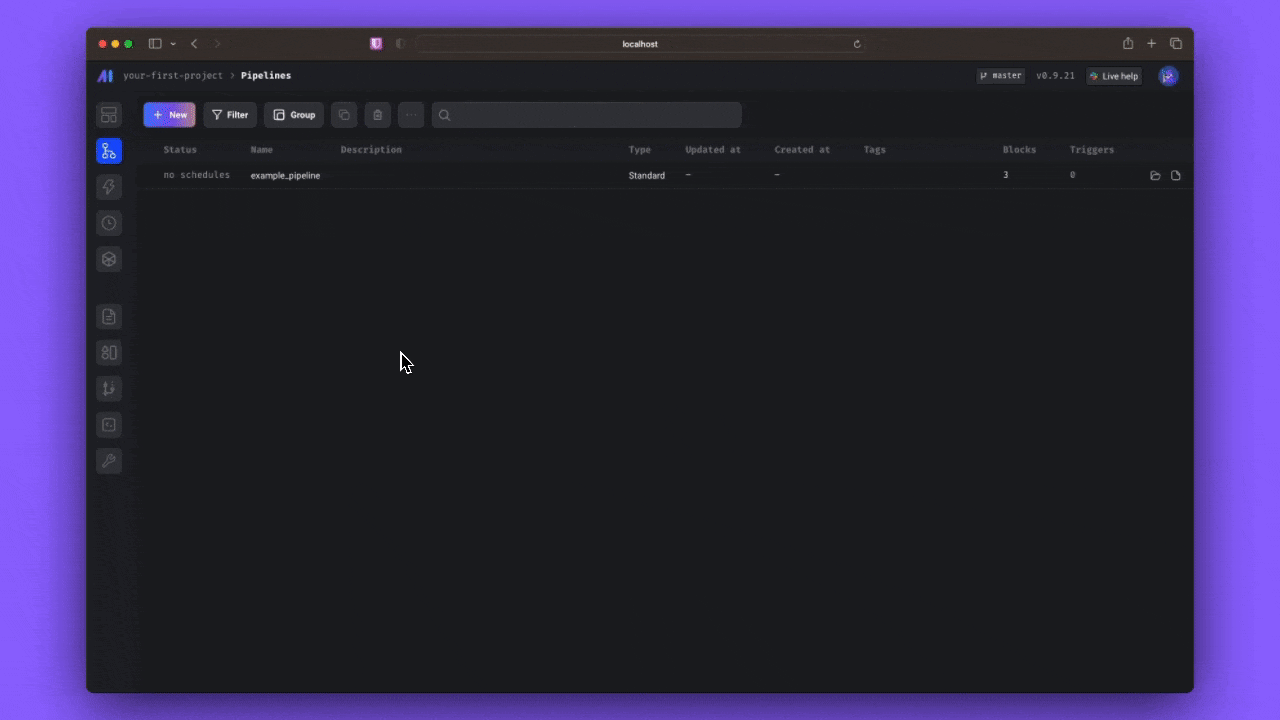Viewport: 1280px width, 720px height.
Task: Click the magnifier icon in search bar
Action: pyautogui.click(x=445, y=115)
